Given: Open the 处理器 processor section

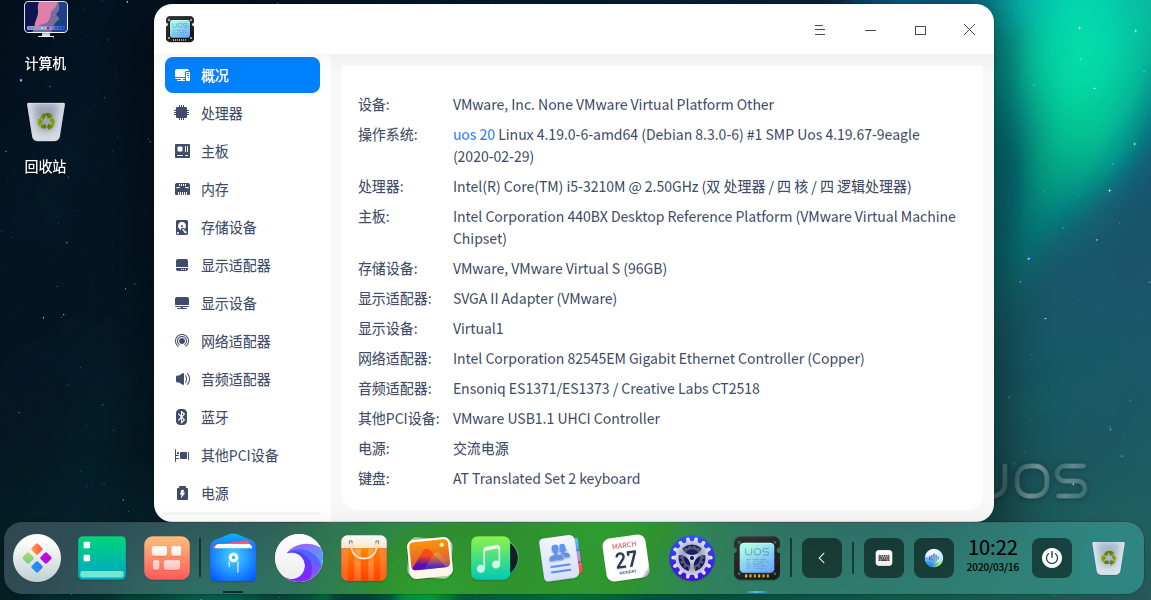Looking at the screenshot, I should tap(242, 113).
